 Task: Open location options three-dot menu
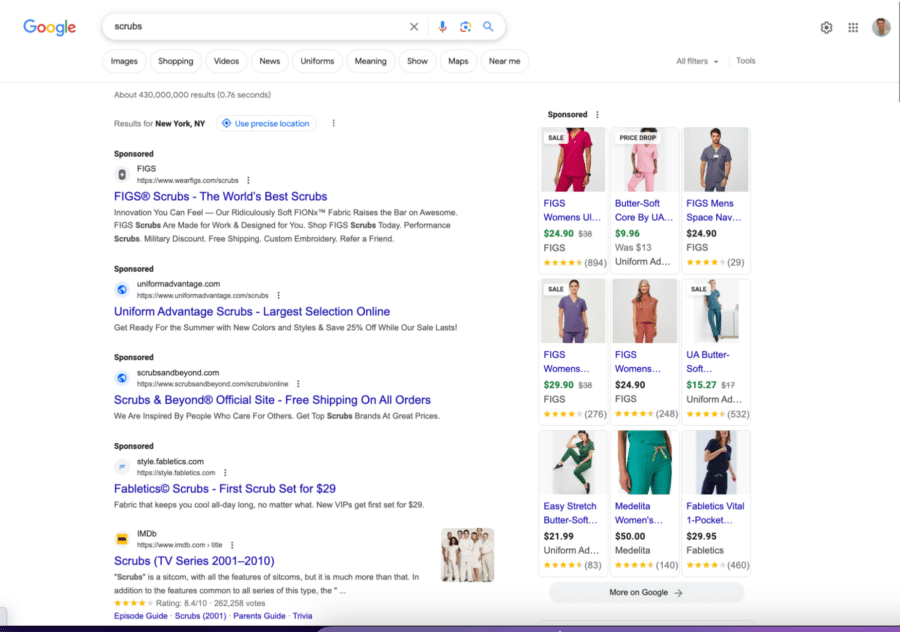pos(333,123)
